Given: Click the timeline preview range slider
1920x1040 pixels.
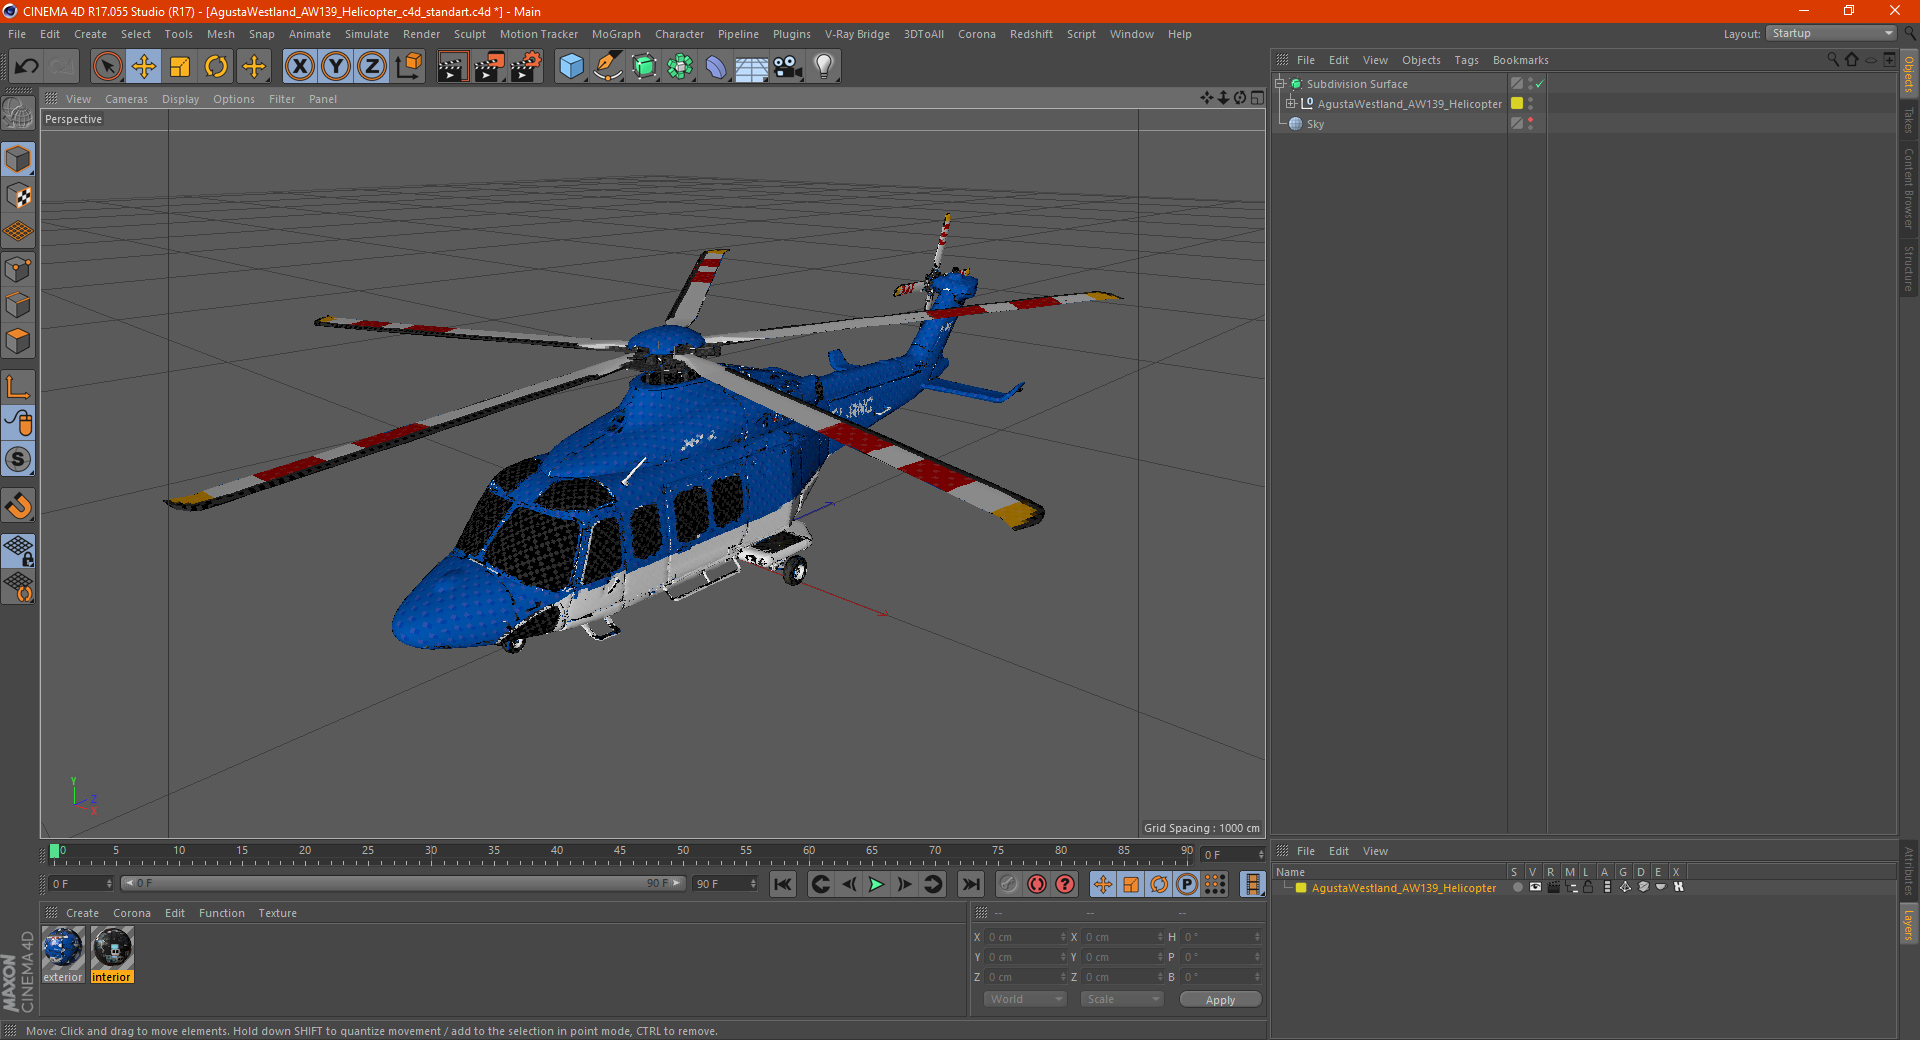Looking at the screenshot, I should click(403, 883).
